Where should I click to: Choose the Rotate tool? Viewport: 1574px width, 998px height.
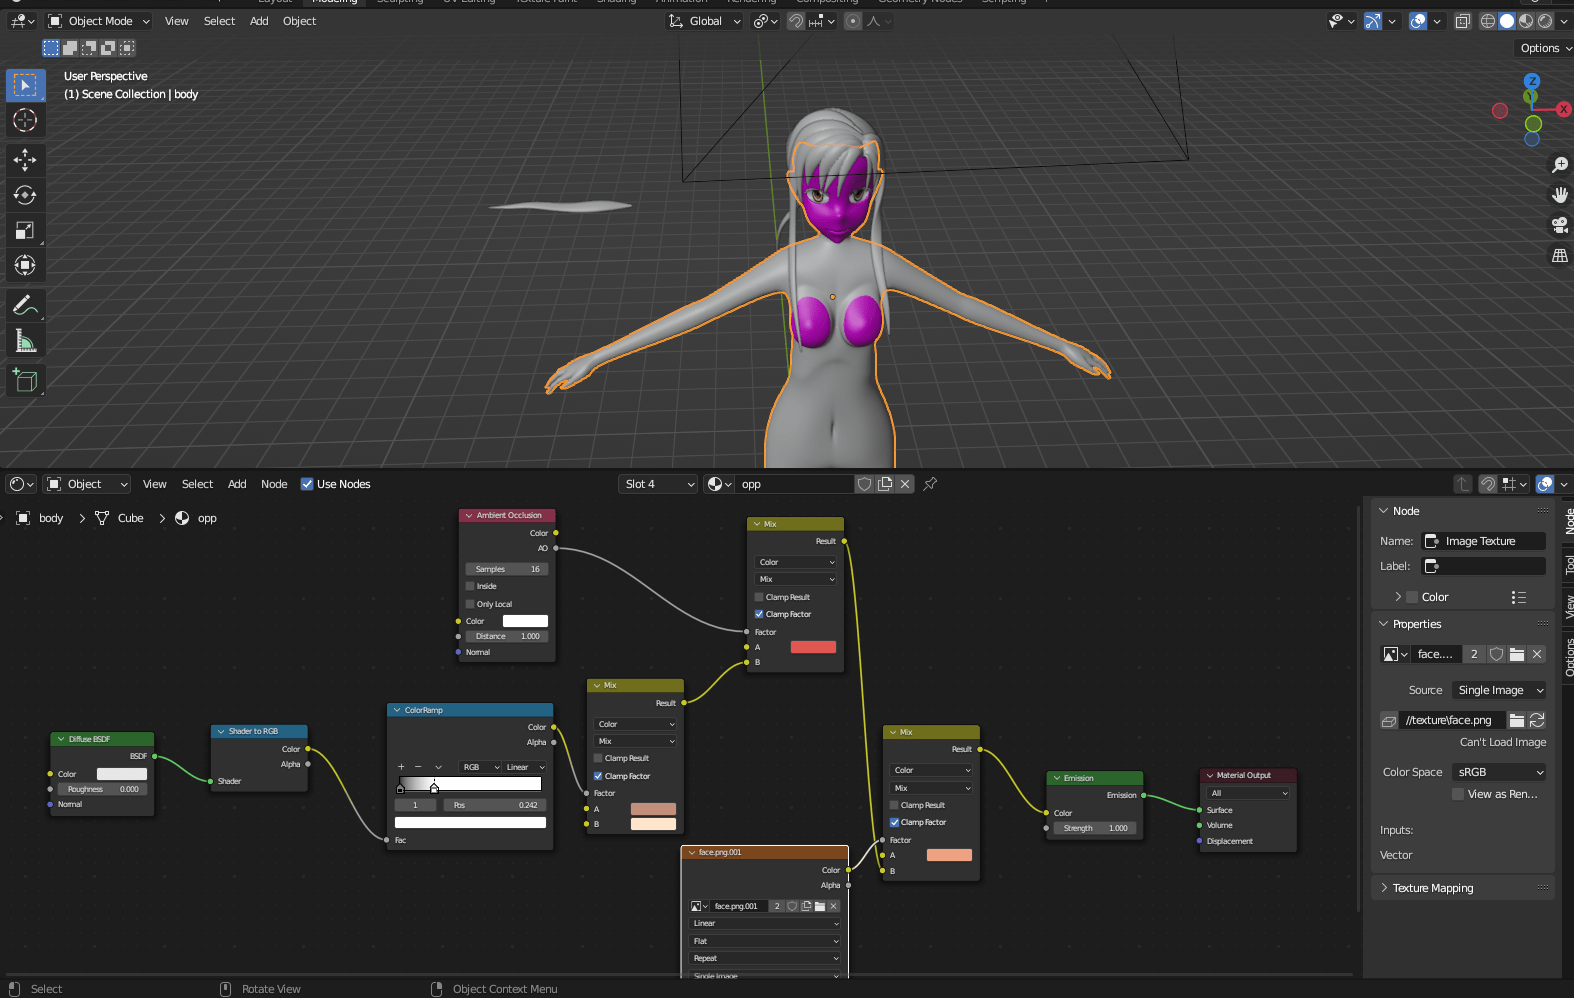click(25, 195)
